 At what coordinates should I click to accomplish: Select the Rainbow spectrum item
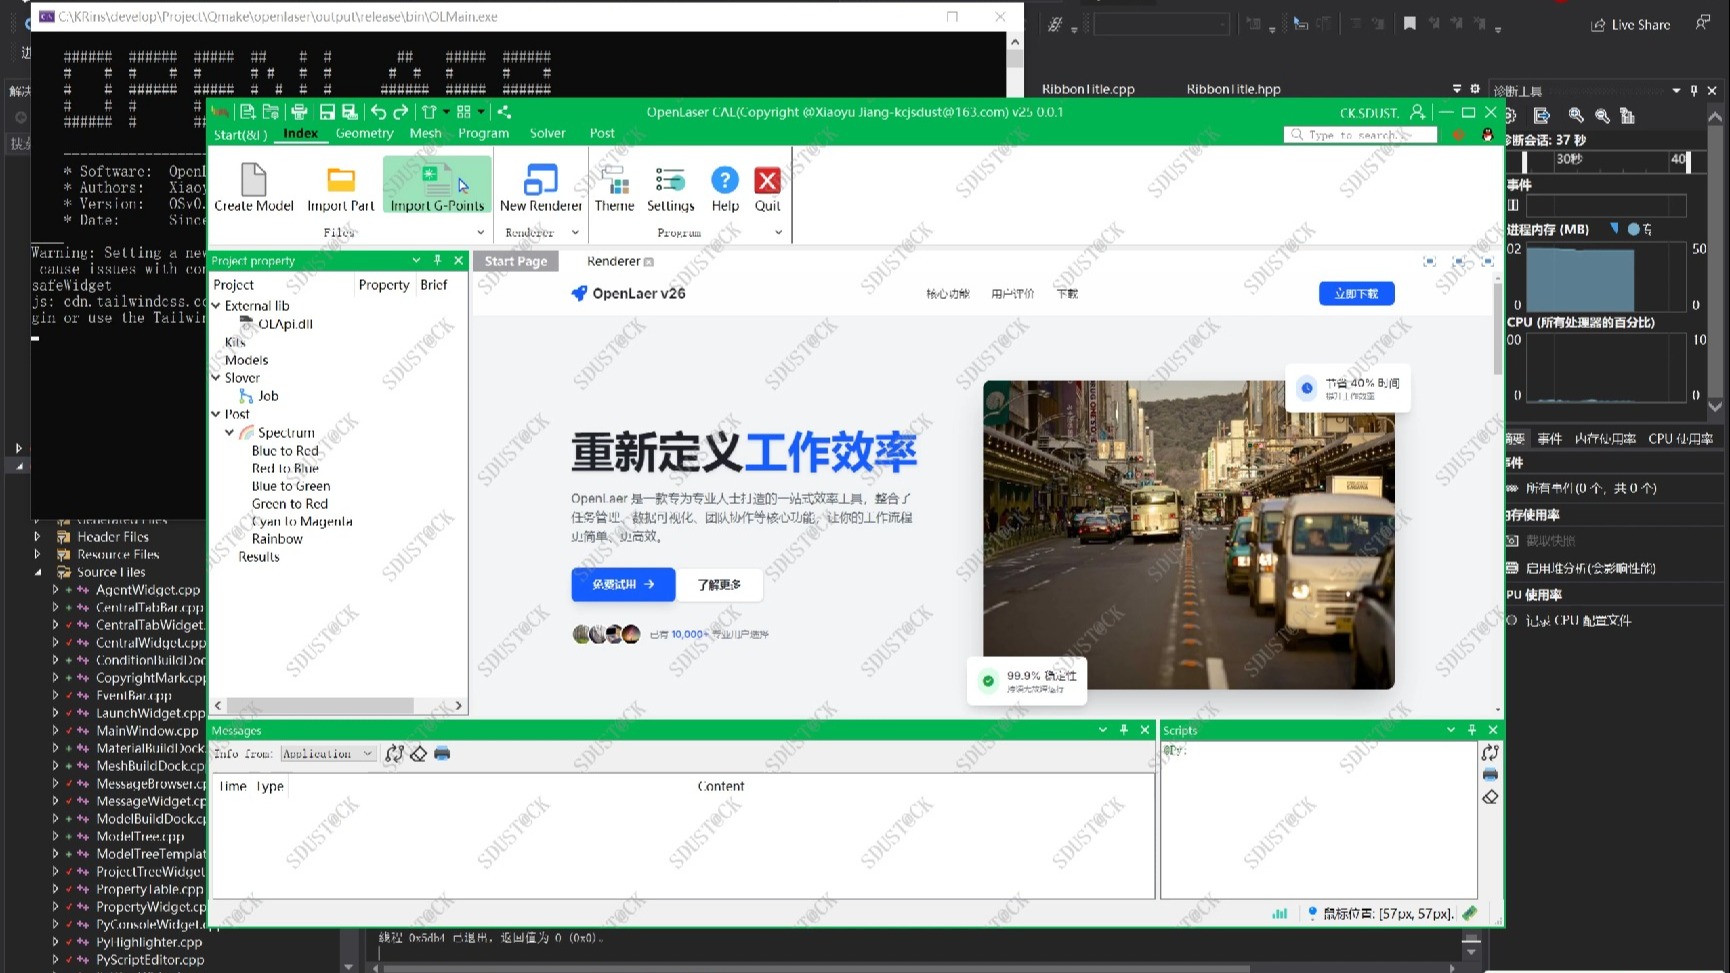[277, 539]
